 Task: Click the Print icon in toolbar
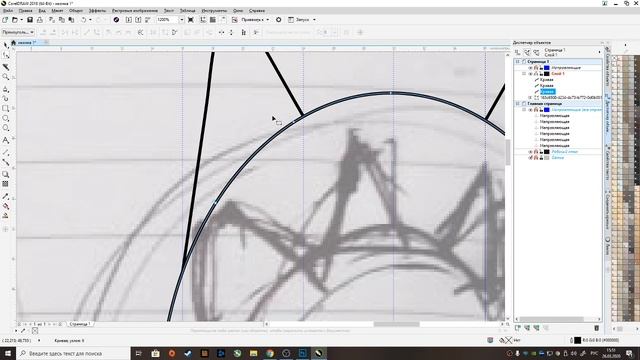(x=40, y=20)
